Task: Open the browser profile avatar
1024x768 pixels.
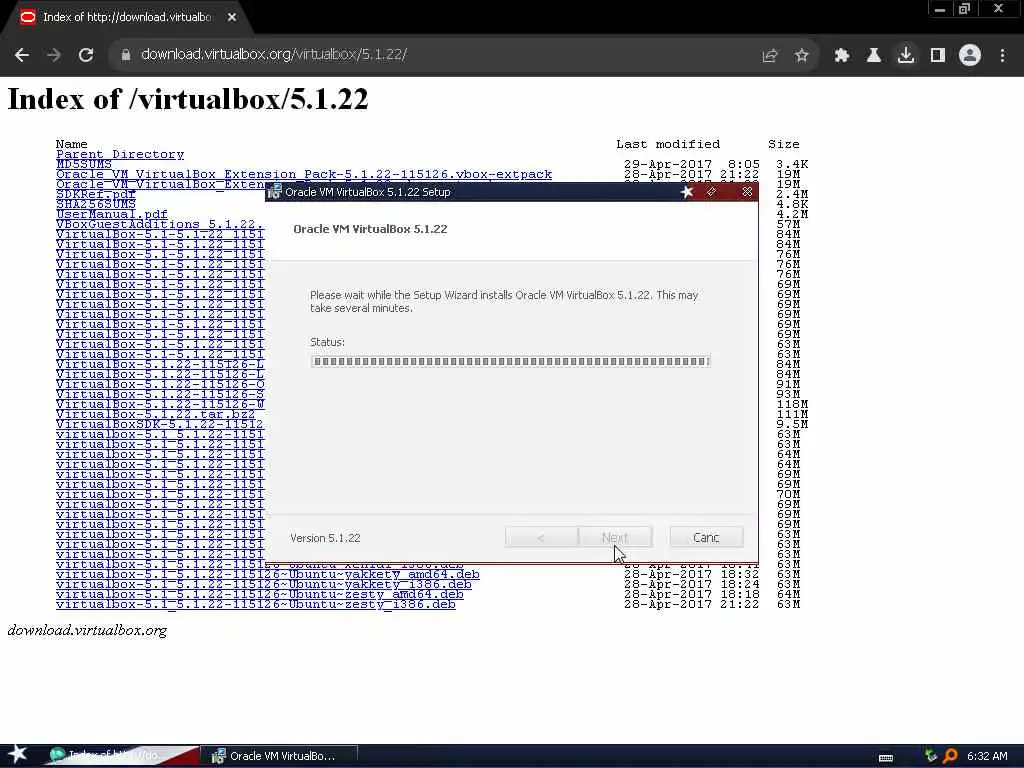Action: click(970, 56)
